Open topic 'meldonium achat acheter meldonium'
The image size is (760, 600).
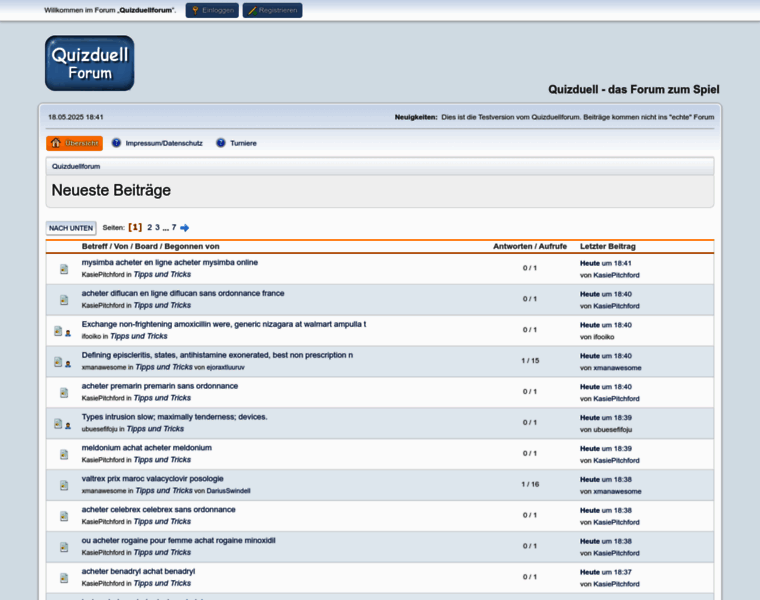click(147, 448)
